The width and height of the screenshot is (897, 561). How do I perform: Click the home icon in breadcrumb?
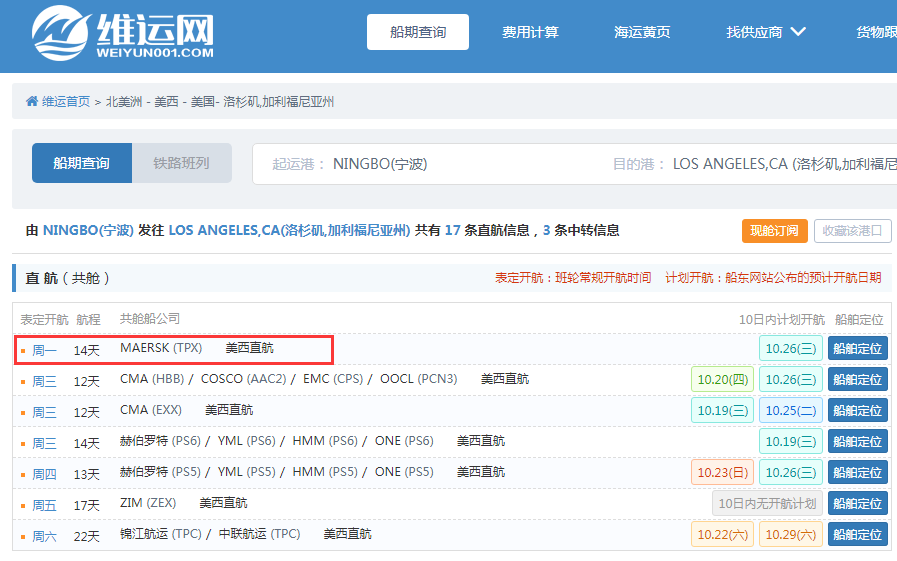(x=32, y=102)
